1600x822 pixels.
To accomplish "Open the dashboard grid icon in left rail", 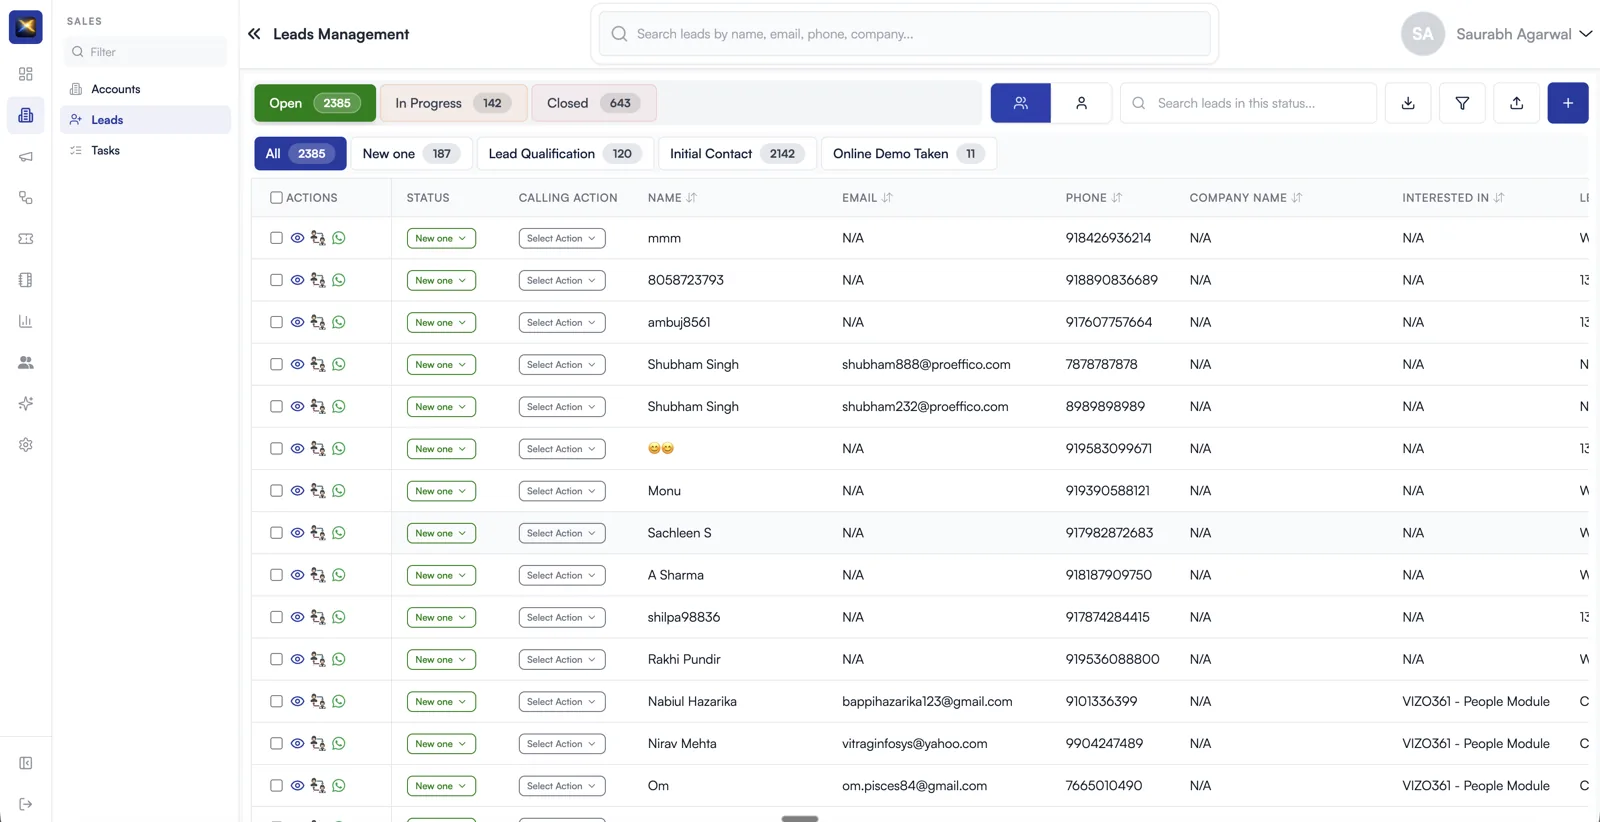I will point(26,74).
